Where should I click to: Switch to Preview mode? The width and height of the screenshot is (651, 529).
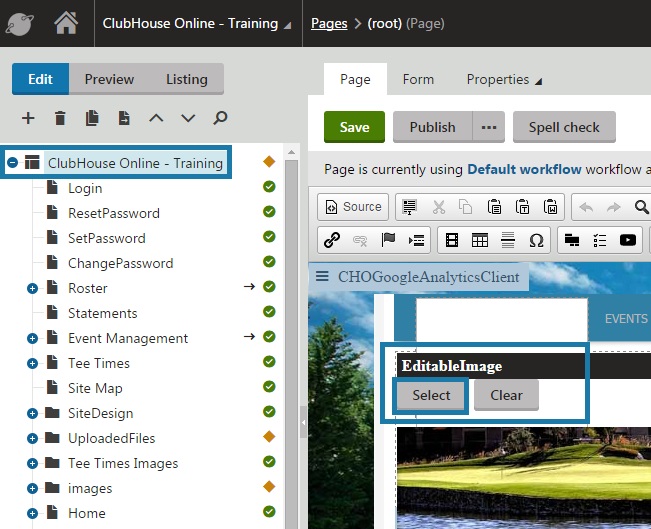[x=109, y=79]
